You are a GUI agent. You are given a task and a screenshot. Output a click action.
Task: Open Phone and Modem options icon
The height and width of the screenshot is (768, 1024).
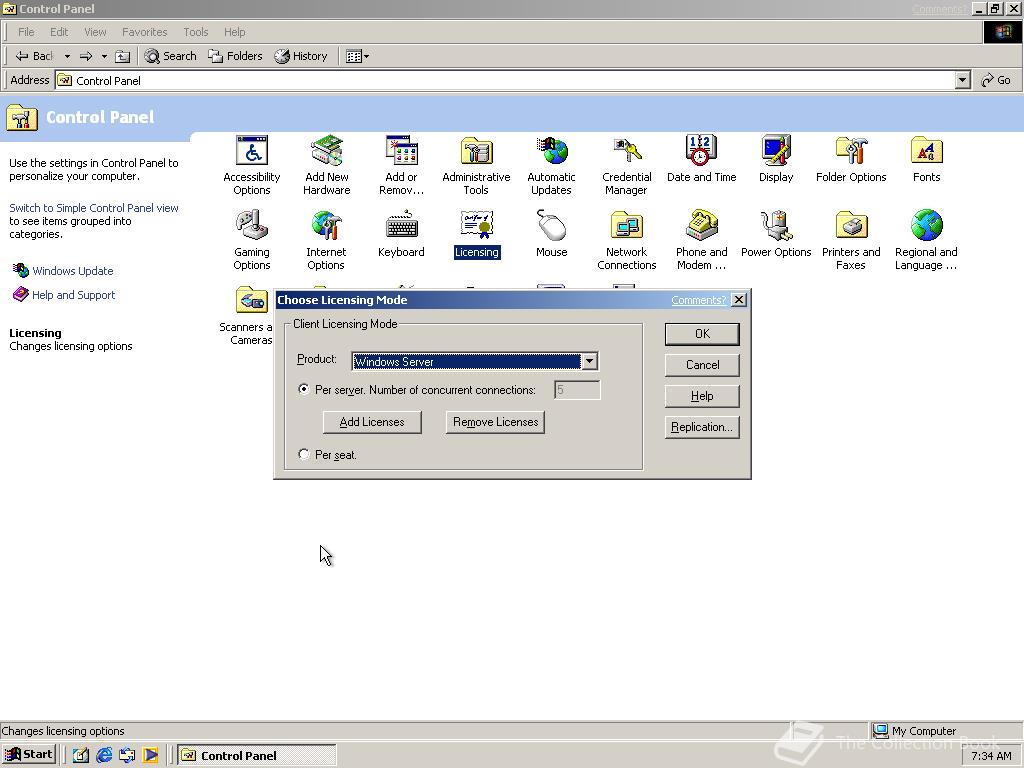pos(701,240)
